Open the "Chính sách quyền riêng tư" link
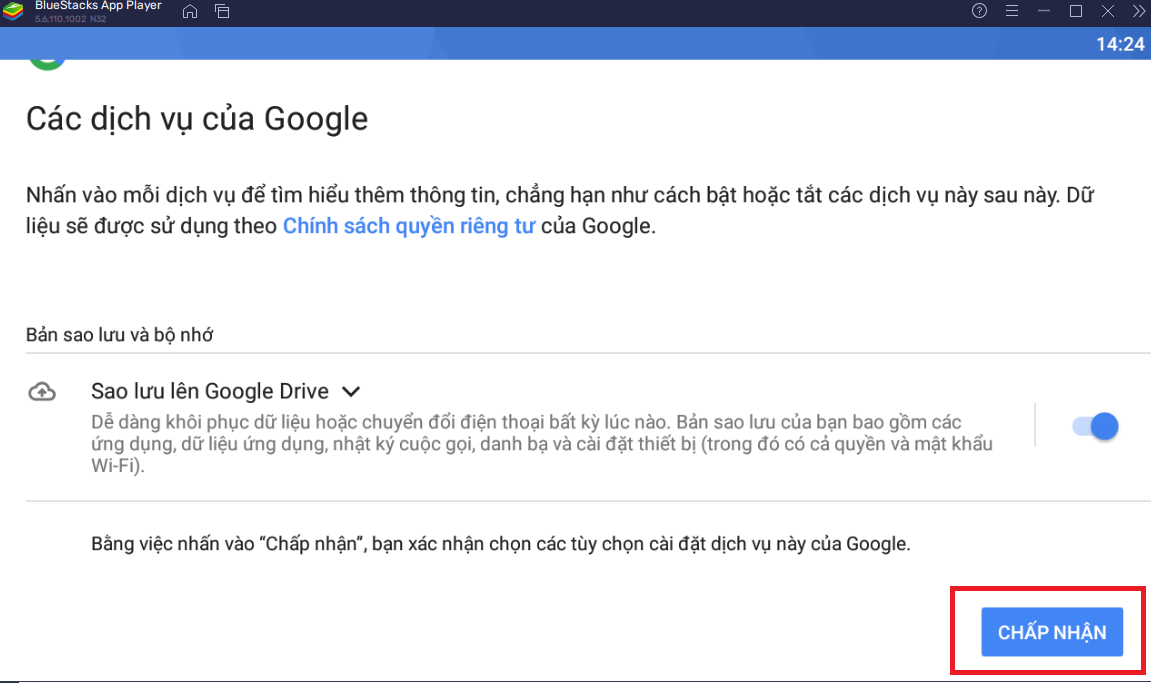Viewport: 1151px width, 683px height. tap(410, 226)
